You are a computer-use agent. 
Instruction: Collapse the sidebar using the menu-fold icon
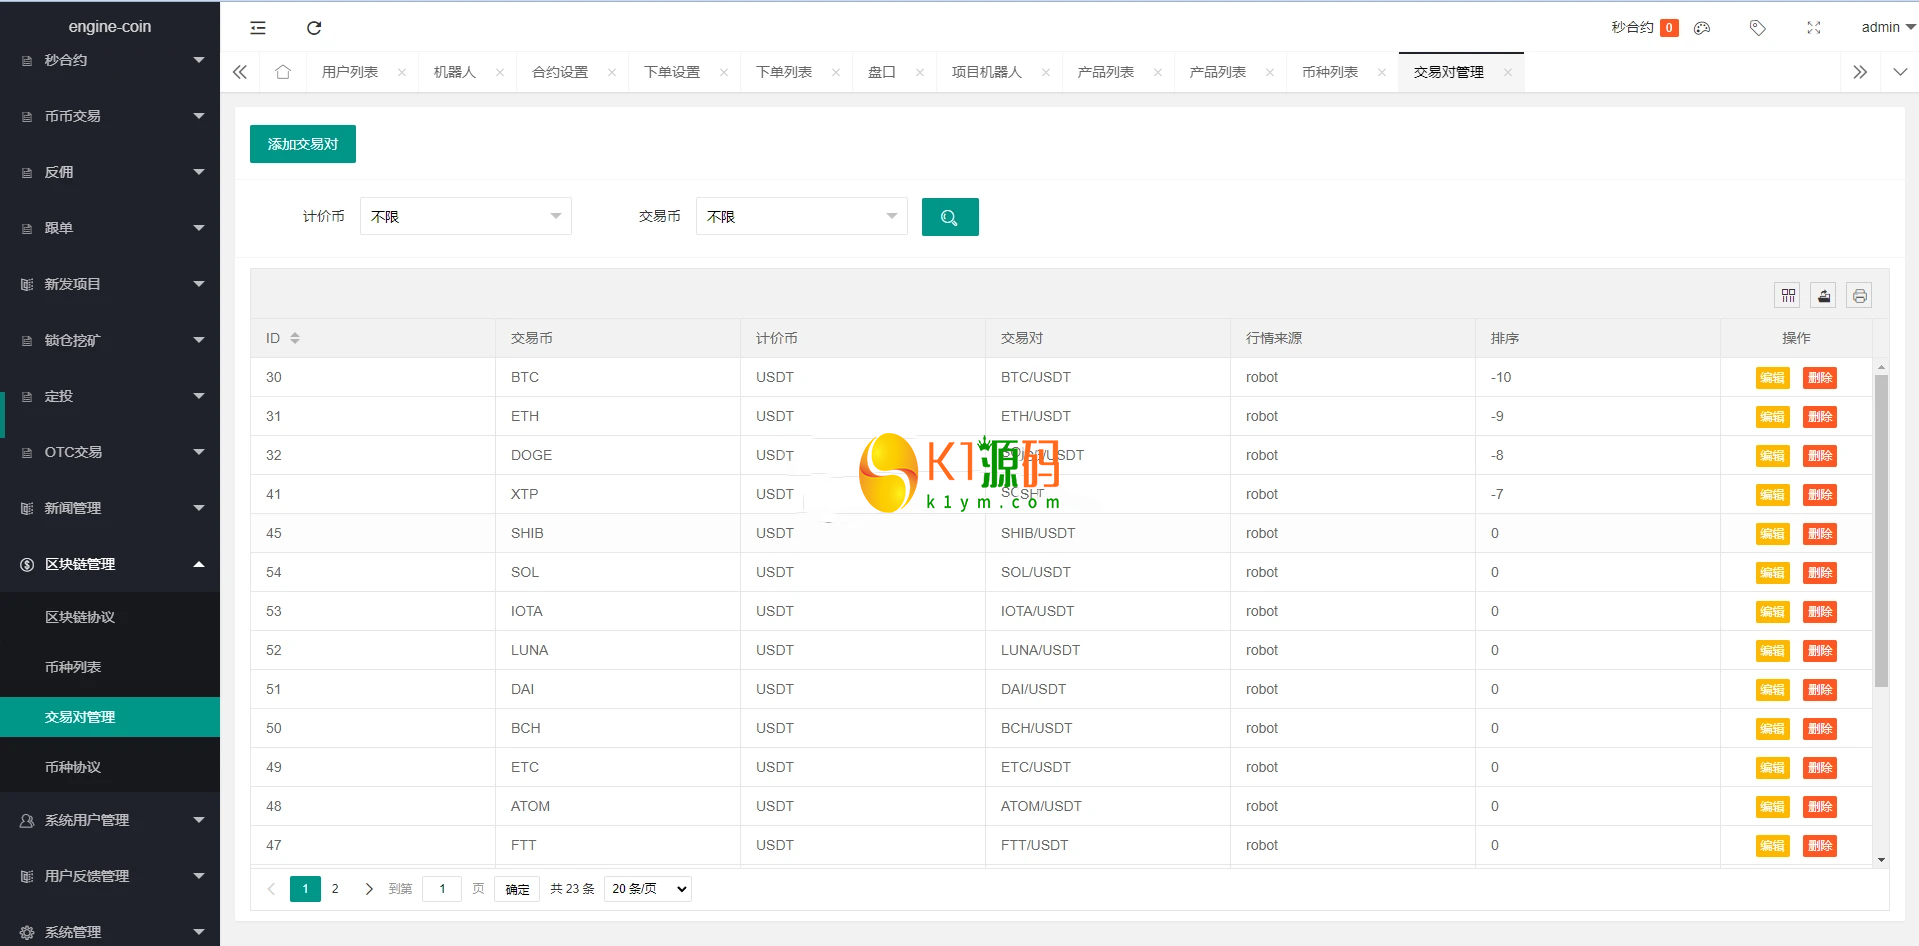[258, 28]
